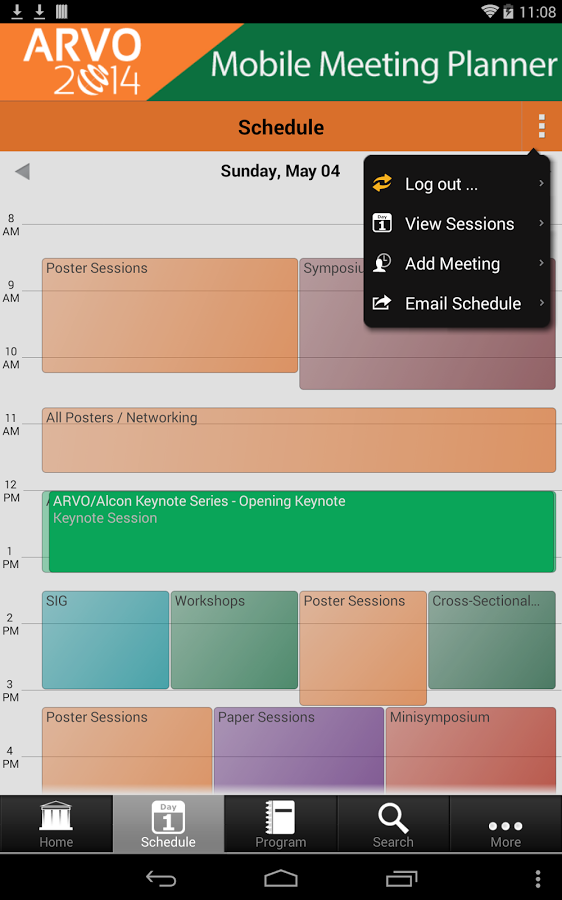
Task: Open the ARVO/Alcon Opening Keynote session
Action: click(302, 532)
